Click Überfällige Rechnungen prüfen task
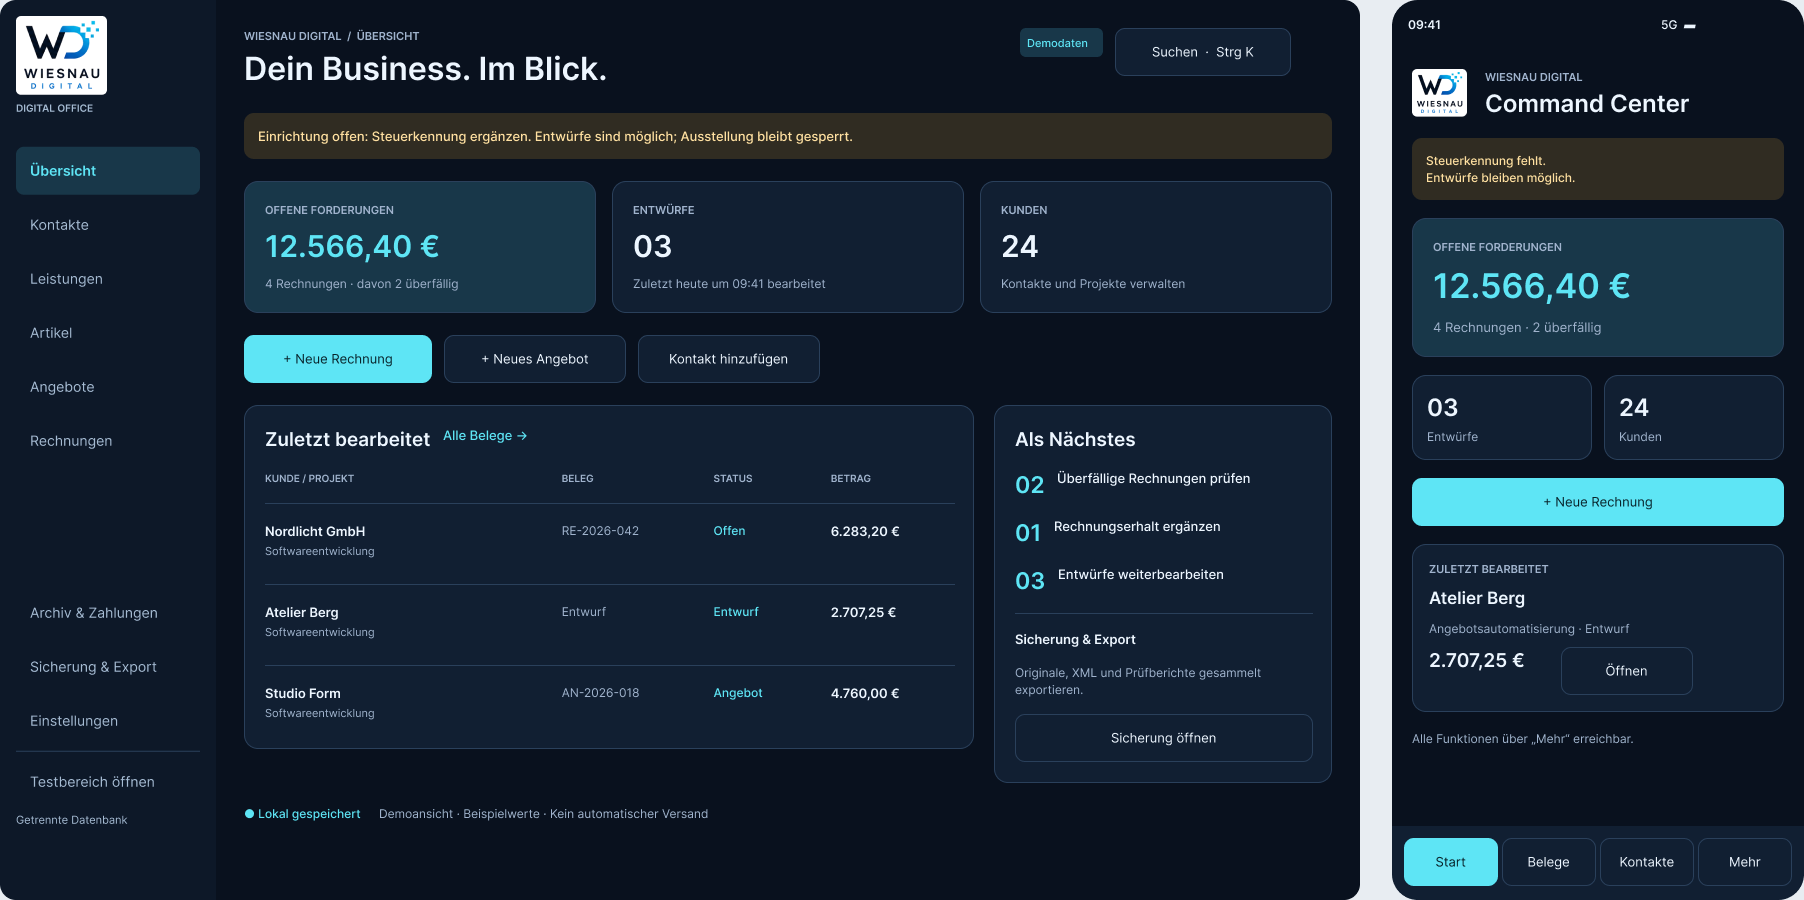This screenshot has height=900, width=1804. click(1153, 479)
